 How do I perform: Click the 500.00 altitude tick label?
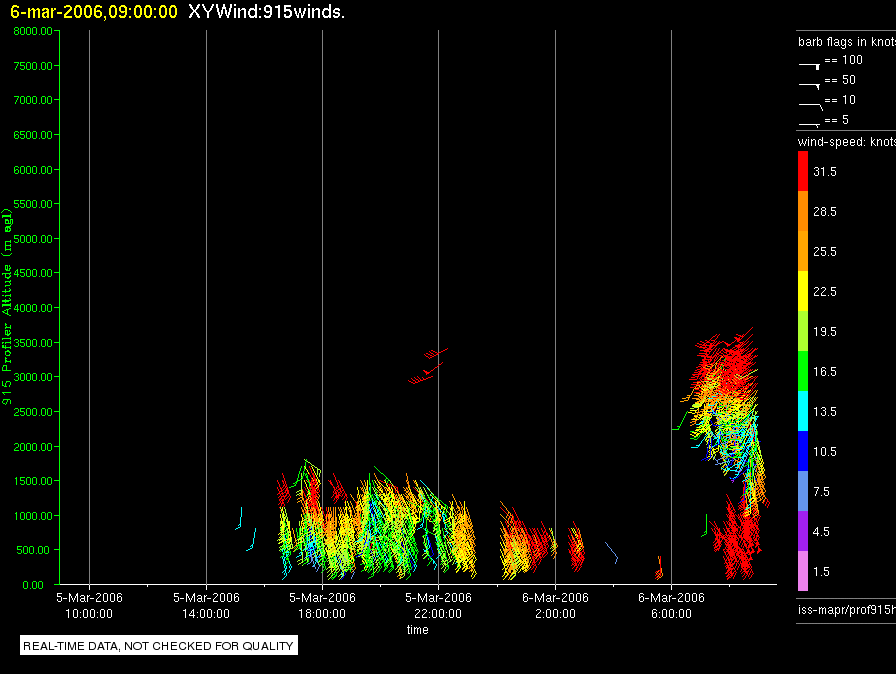[x=33, y=550]
